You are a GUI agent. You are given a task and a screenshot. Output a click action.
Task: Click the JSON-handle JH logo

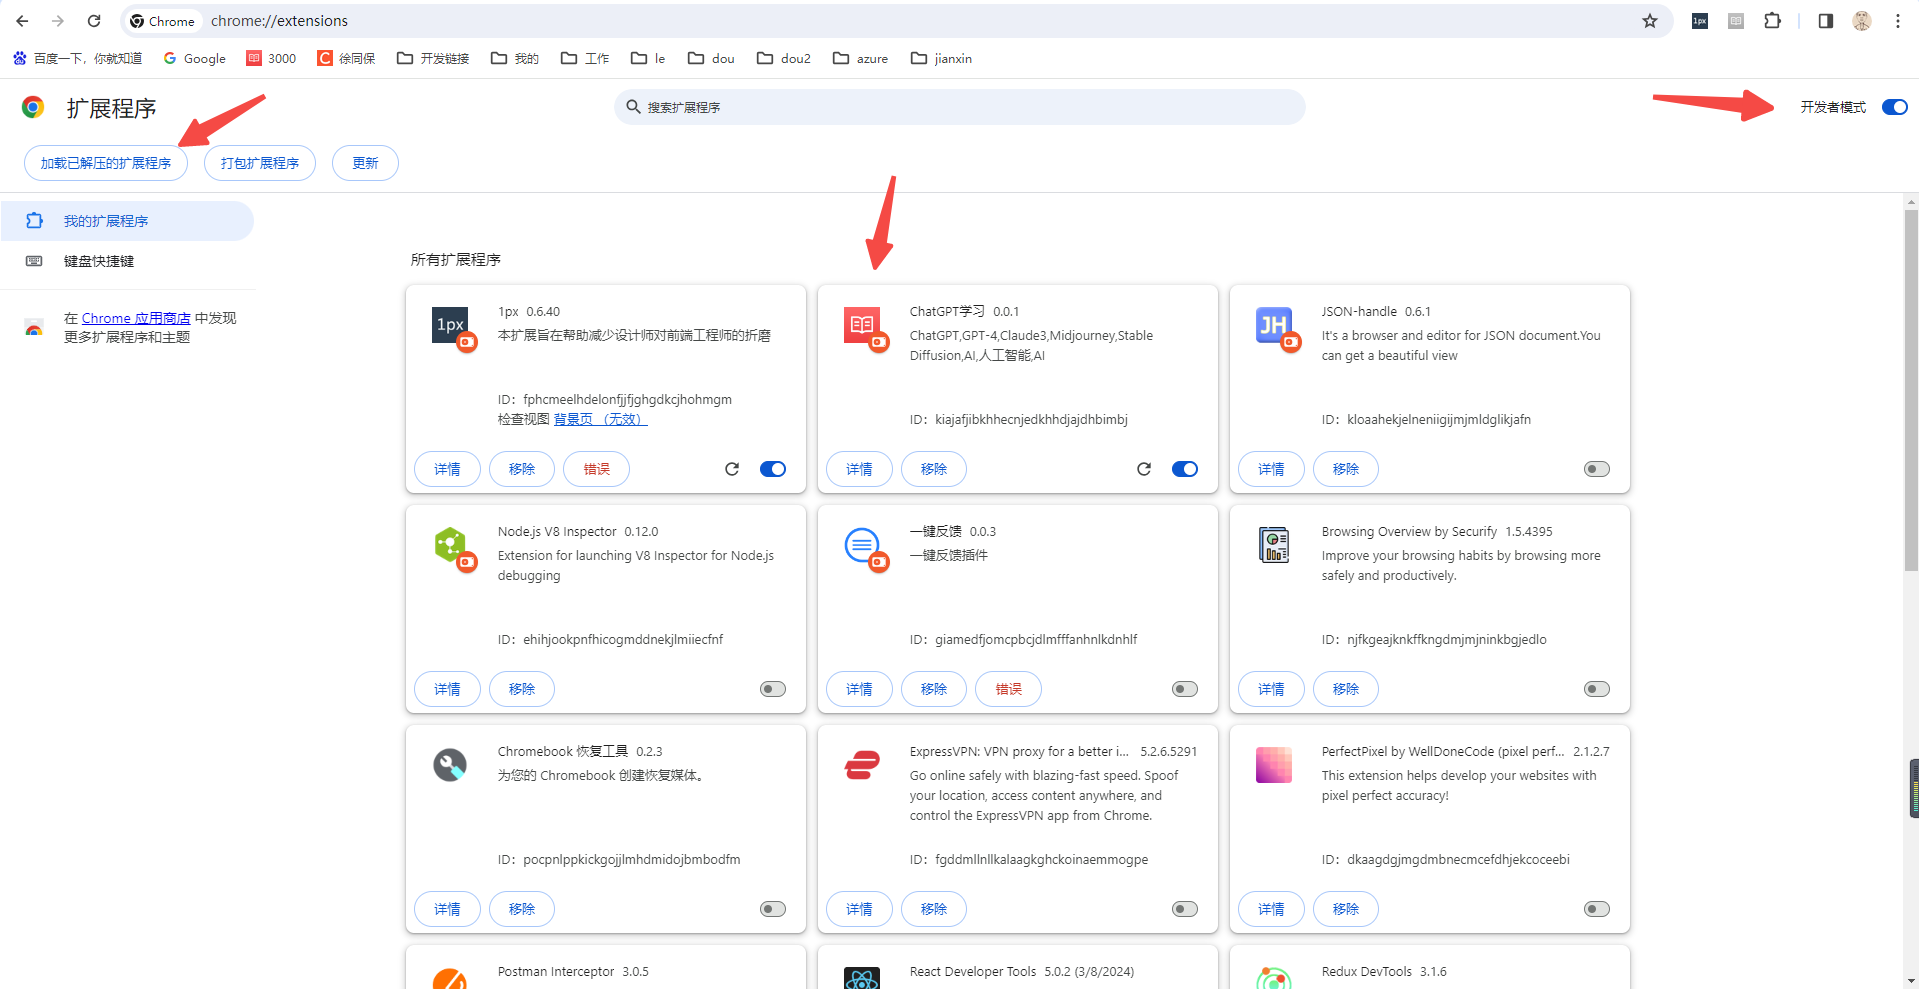[1274, 325]
